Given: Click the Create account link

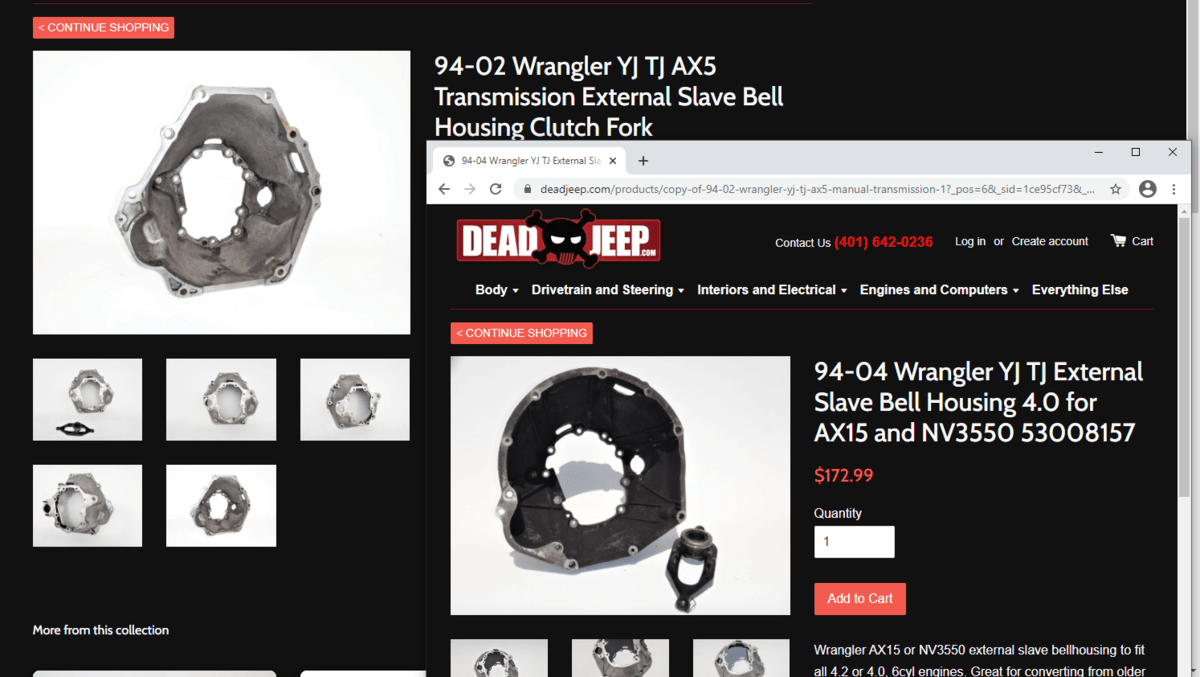Looking at the screenshot, I should [1050, 241].
